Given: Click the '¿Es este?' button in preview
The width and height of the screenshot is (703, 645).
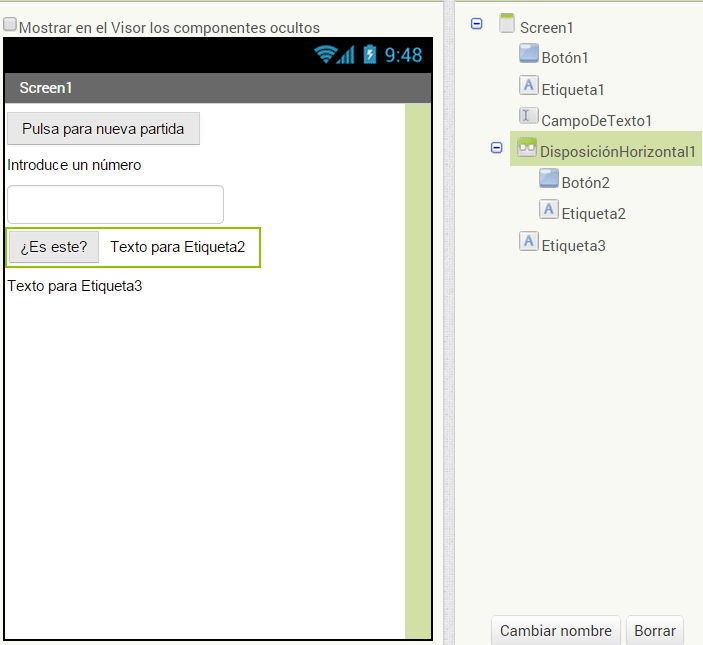Looking at the screenshot, I should (x=54, y=247).
